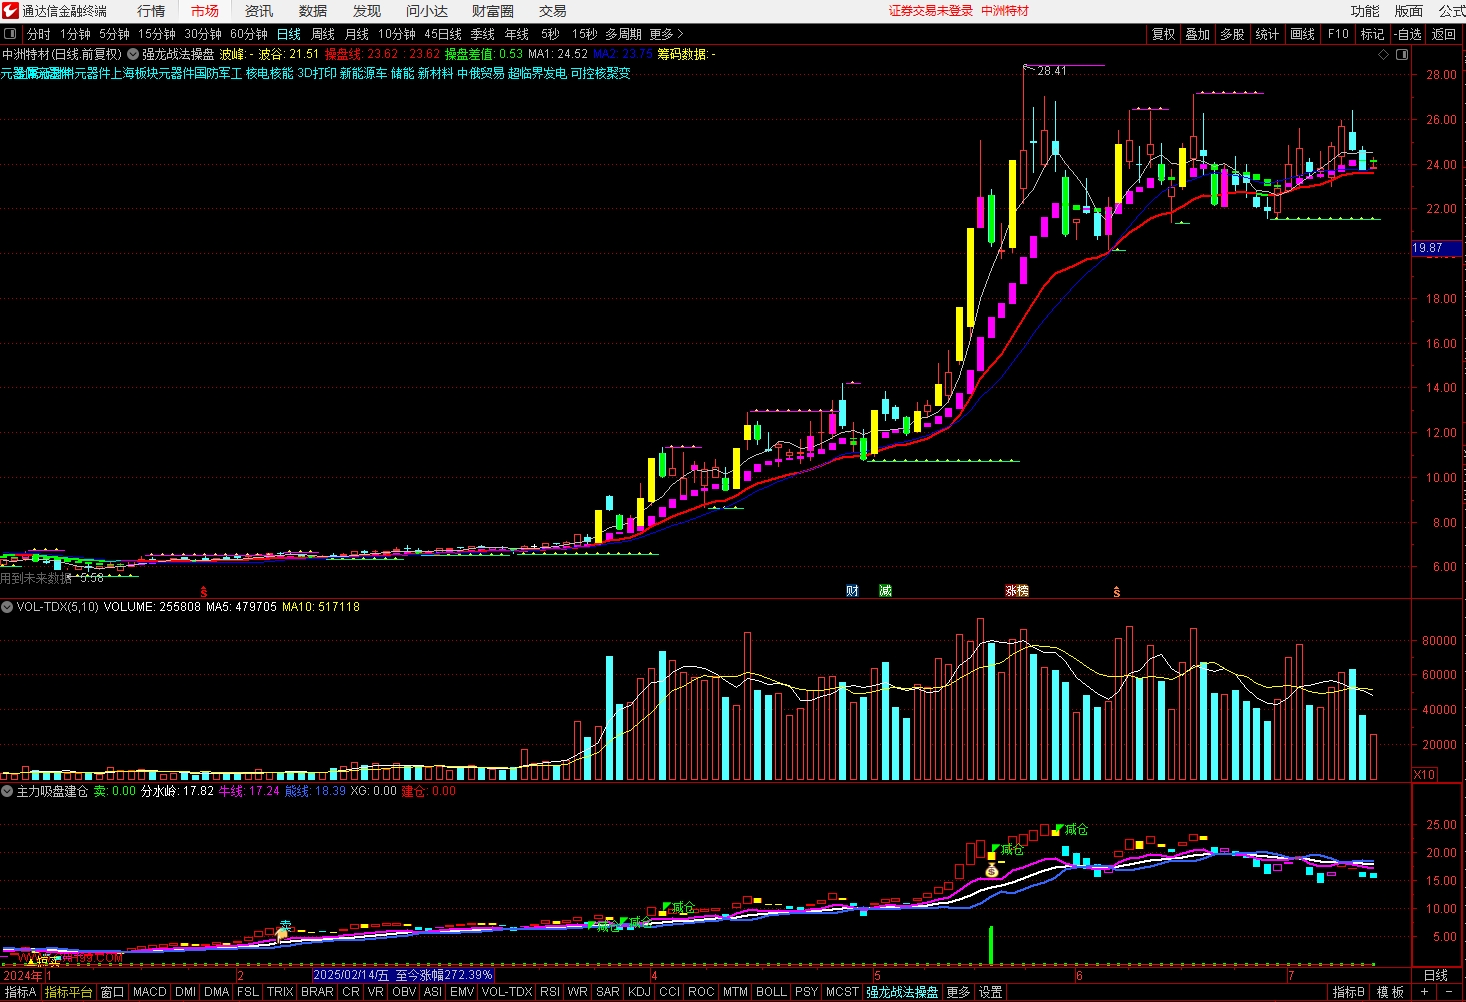Switch to 30分钟 period

203,34
